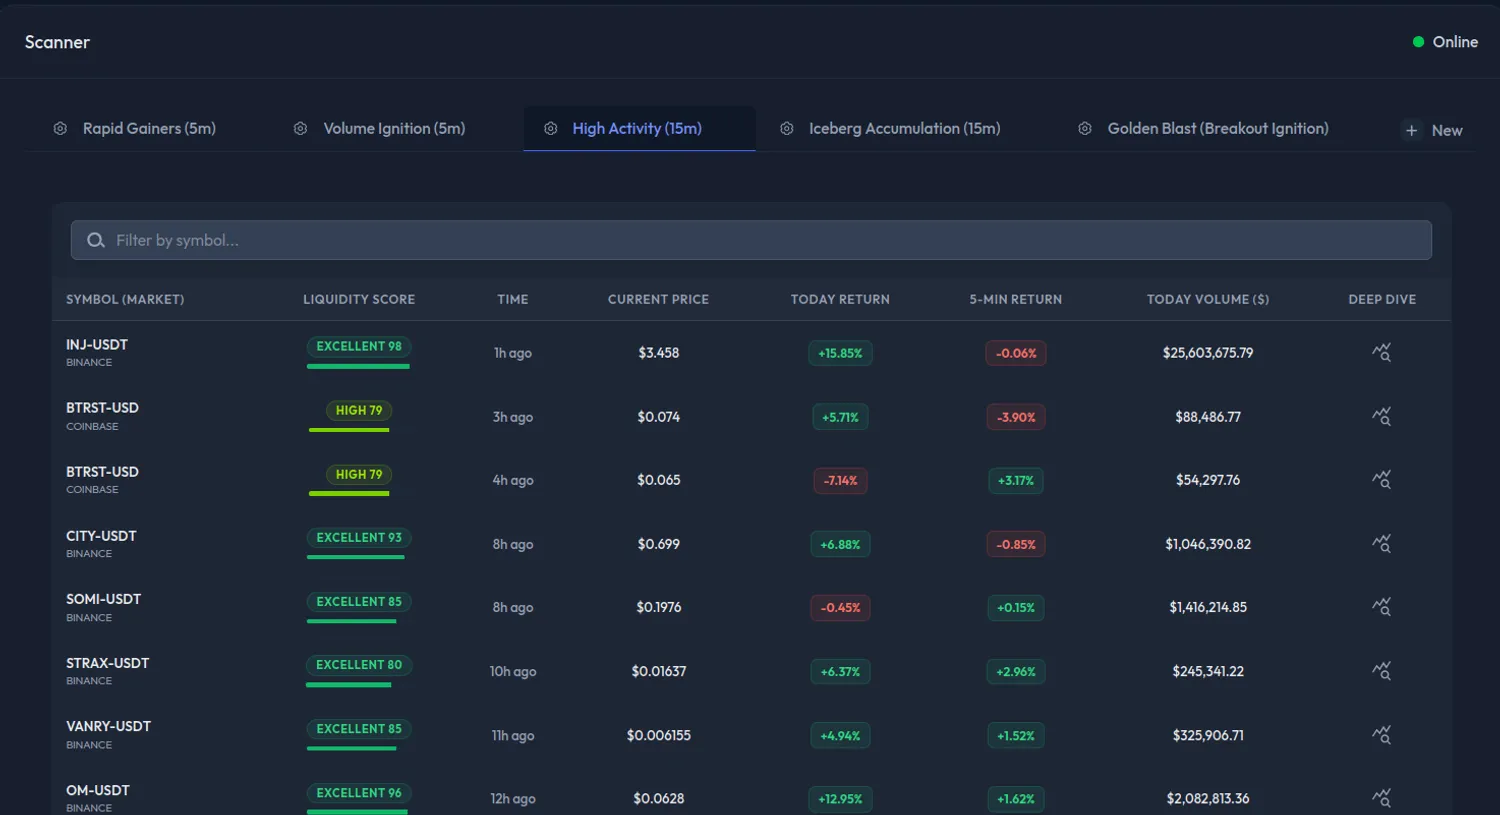1500x815 pixels.
Task: Click the EXCELLENT 93 badge for CITY-USDT
Action: tap(358, 537)
